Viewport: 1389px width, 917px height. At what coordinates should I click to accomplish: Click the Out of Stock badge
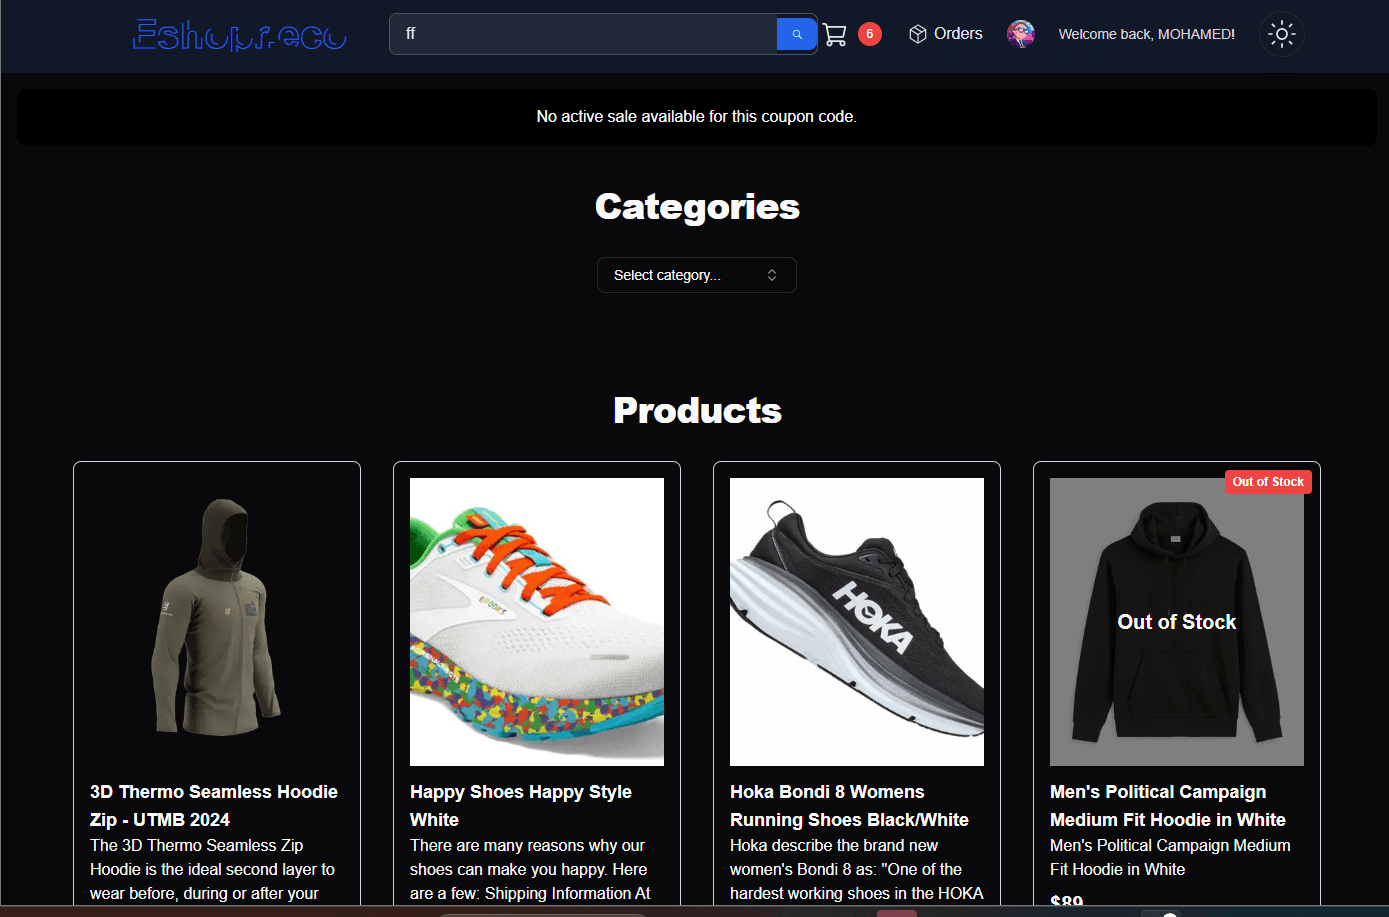tap(1268, 481)
